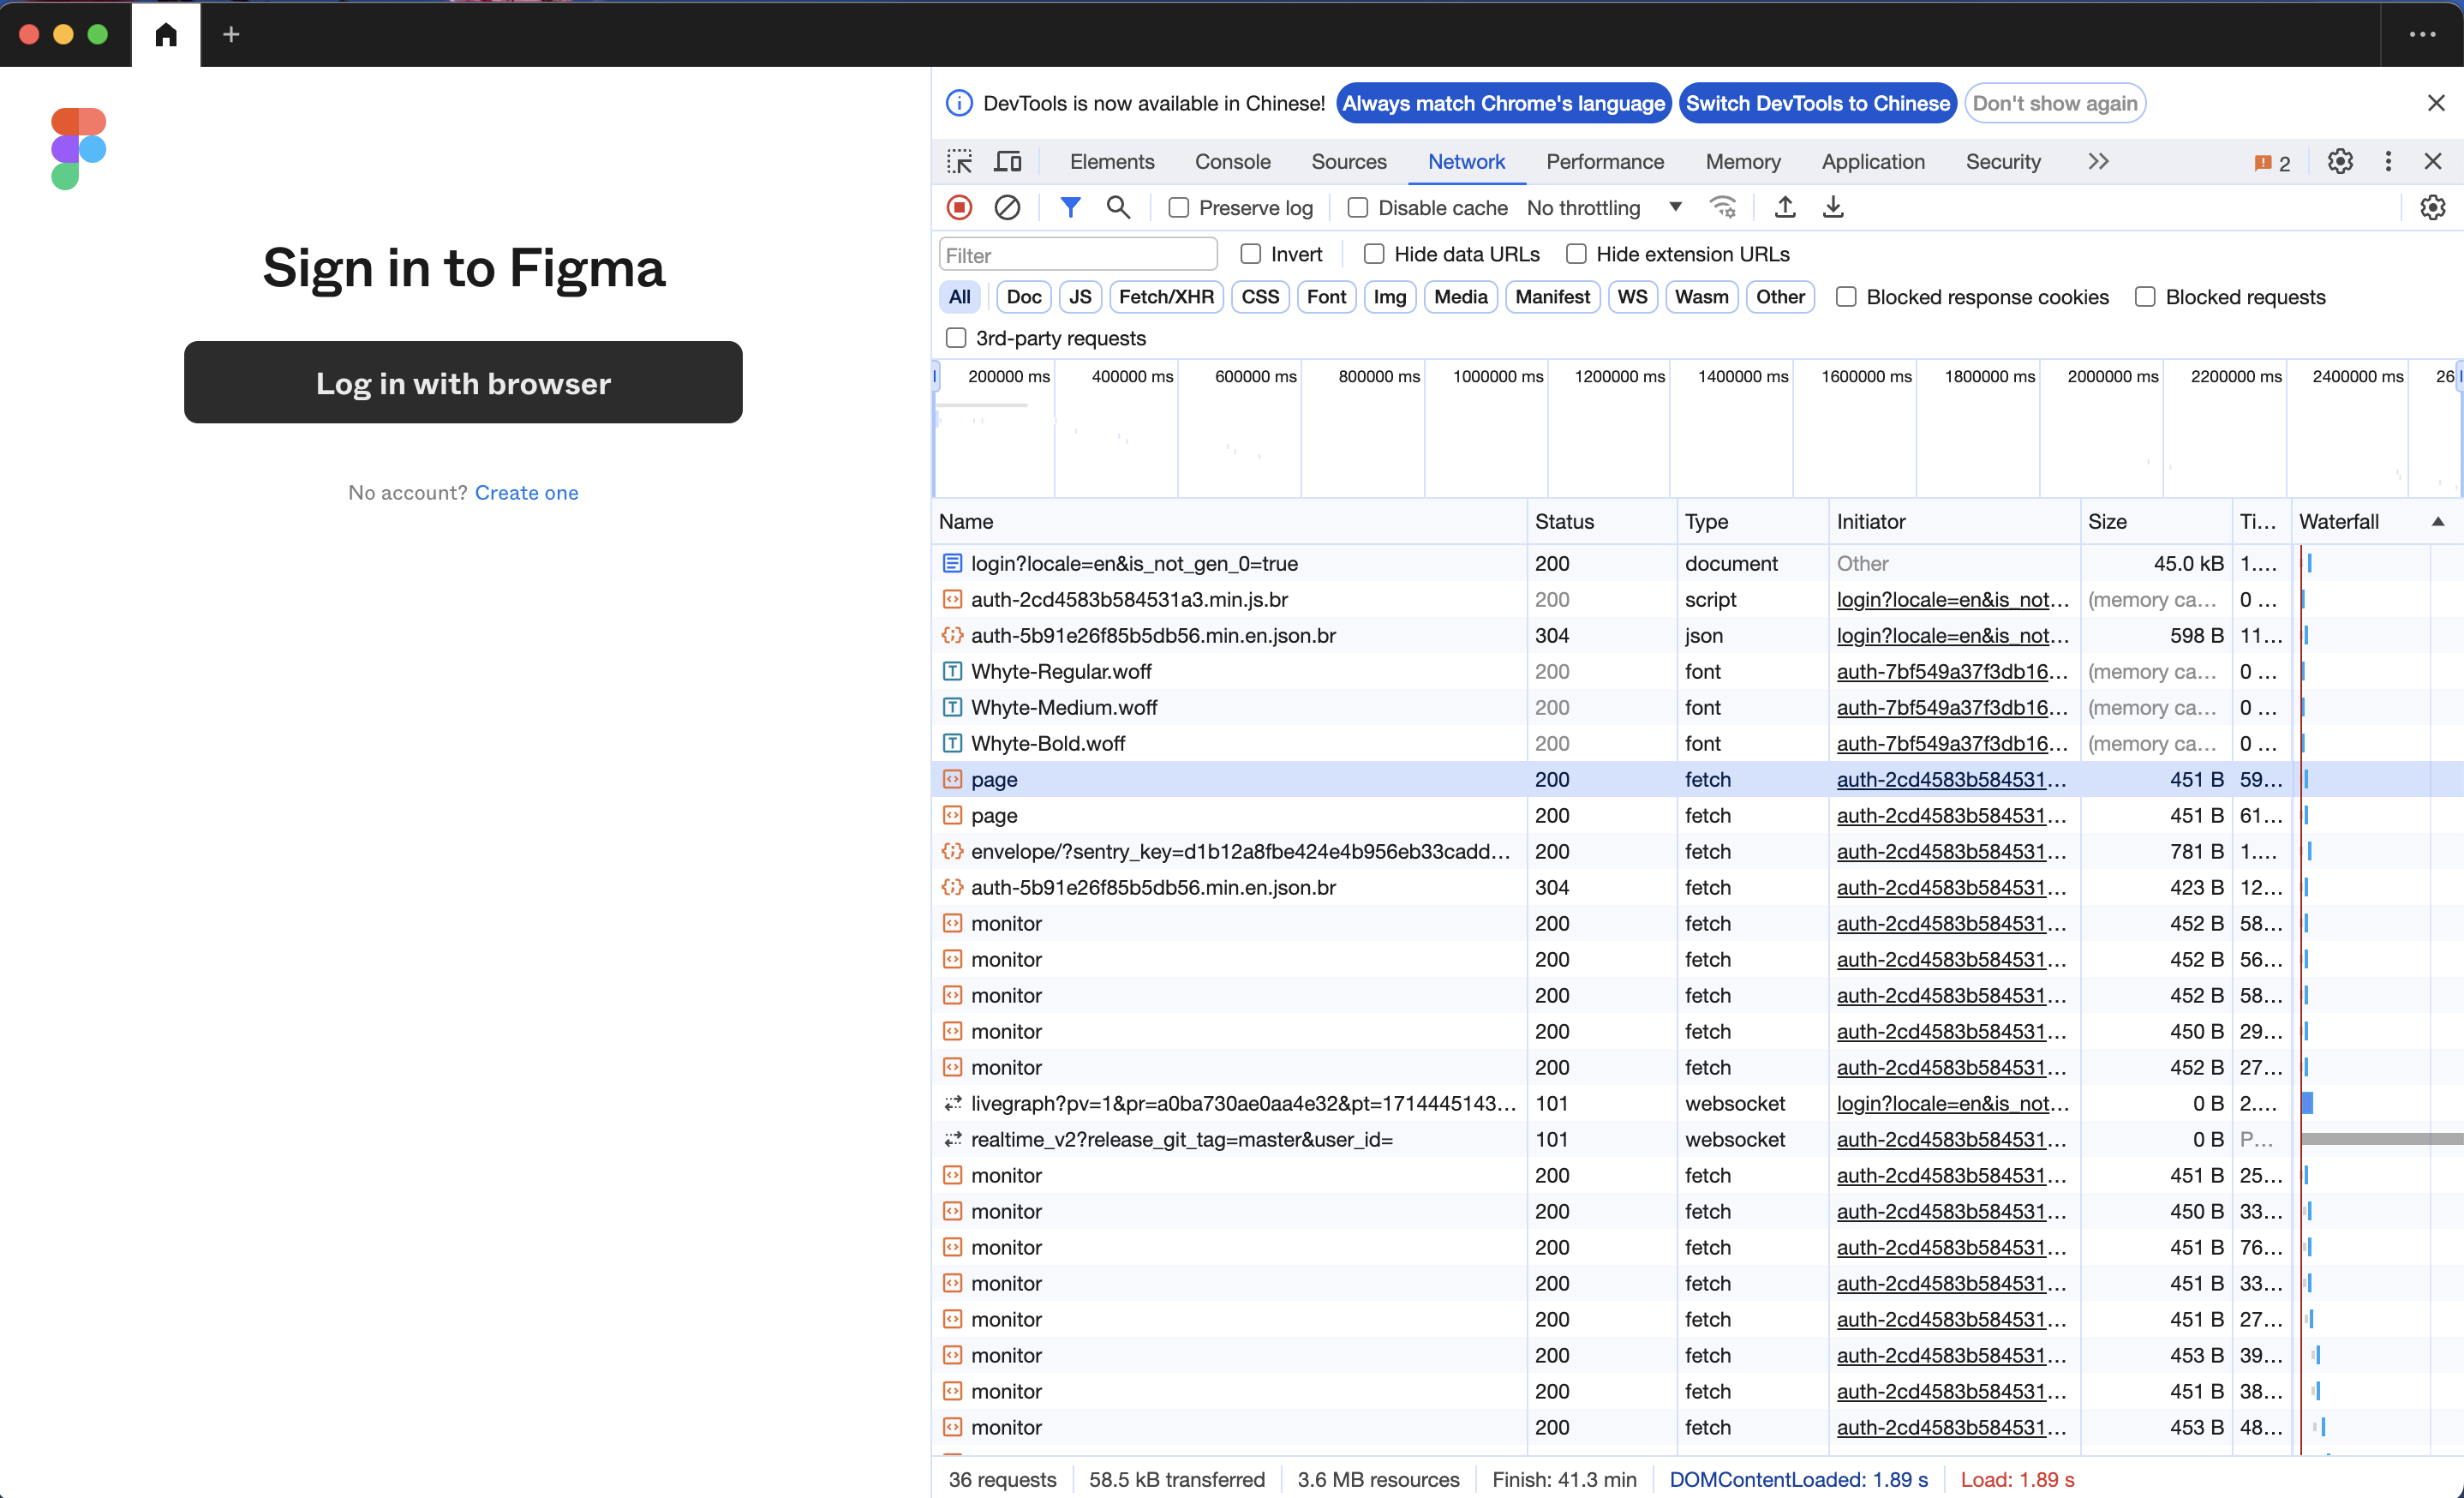2464x1498 pixels.
Task: Check Hide data URLs
Action: point(1374,254)
